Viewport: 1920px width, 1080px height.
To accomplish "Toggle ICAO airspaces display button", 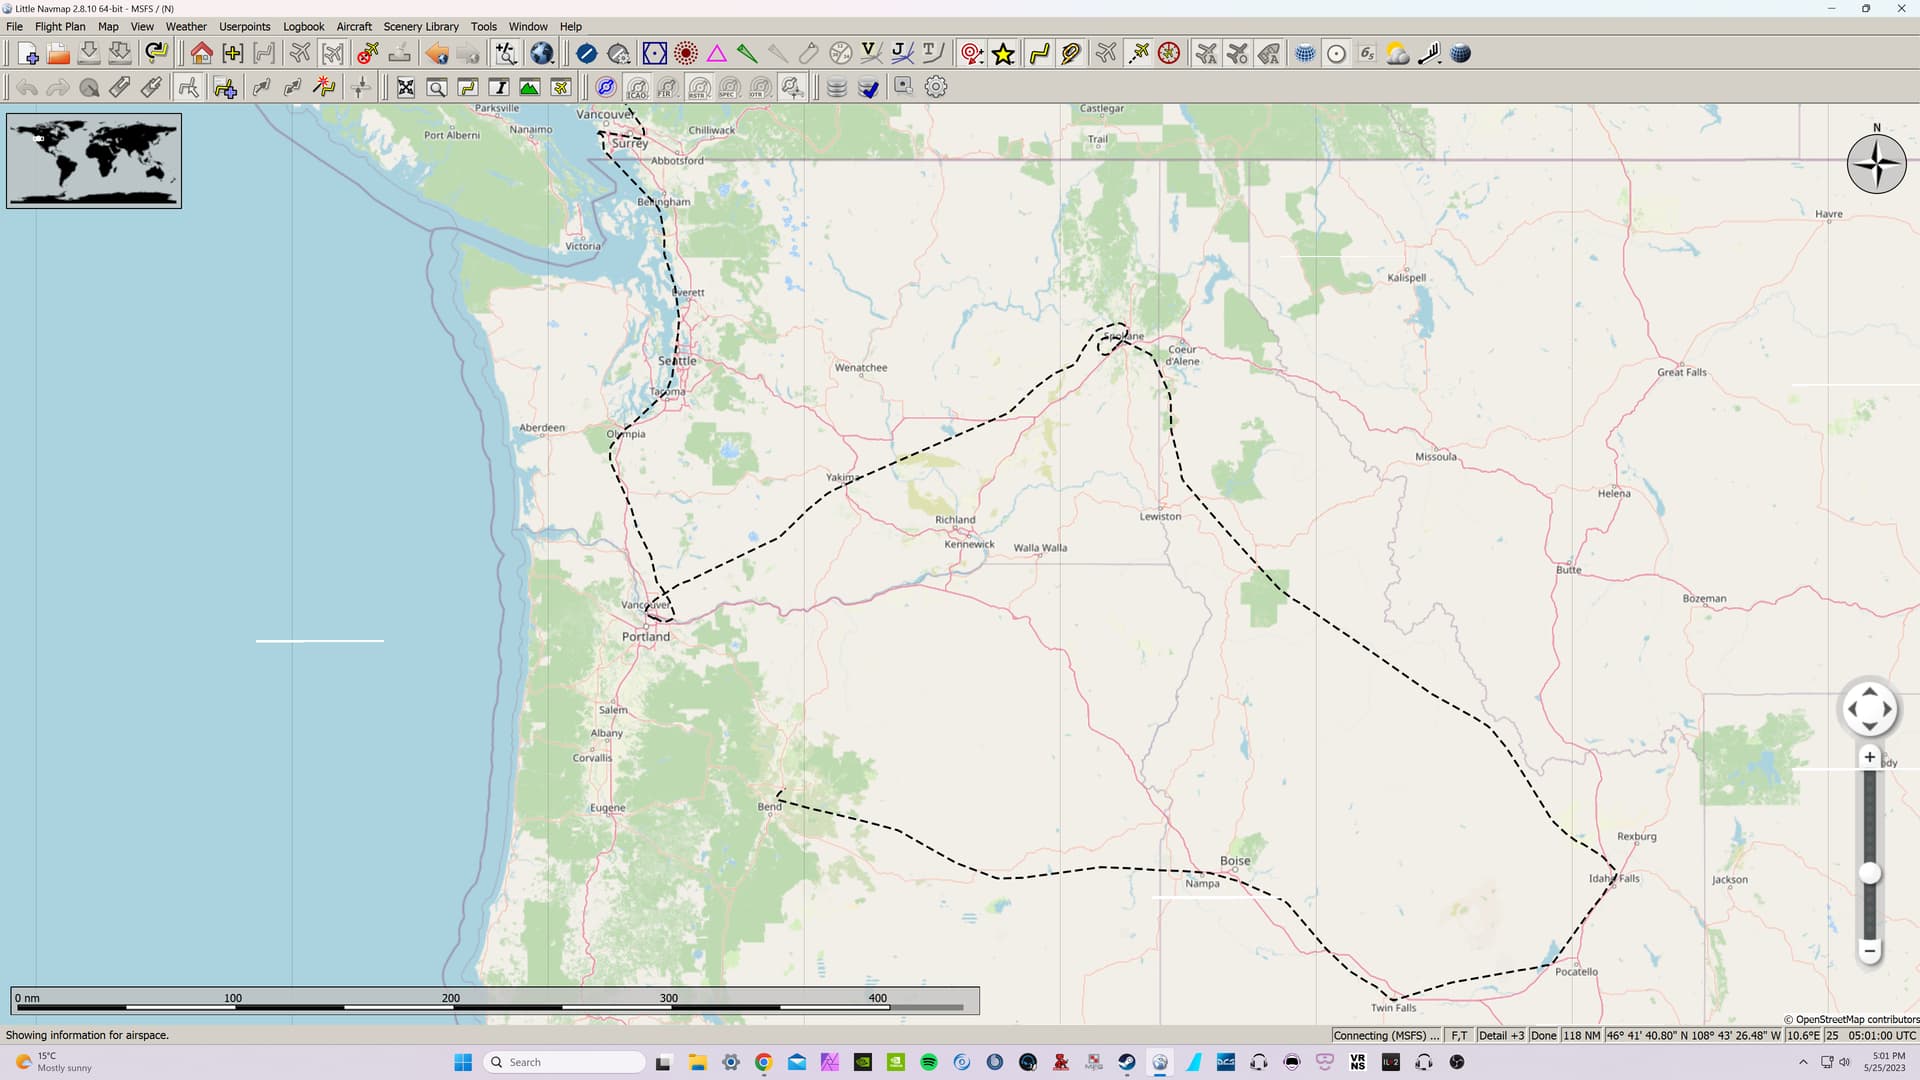I will 636,88.
